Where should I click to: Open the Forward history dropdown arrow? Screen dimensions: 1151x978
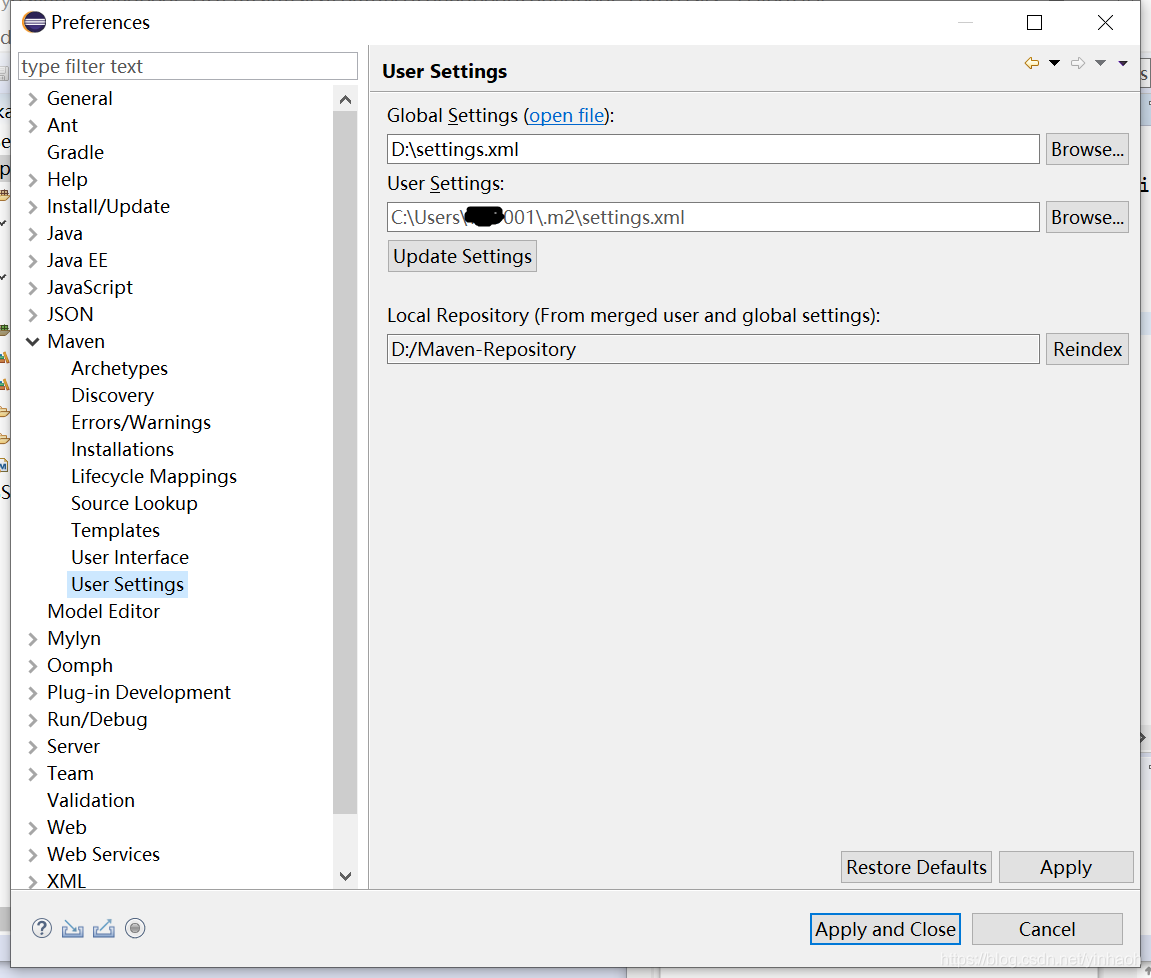click(1100, 63)
